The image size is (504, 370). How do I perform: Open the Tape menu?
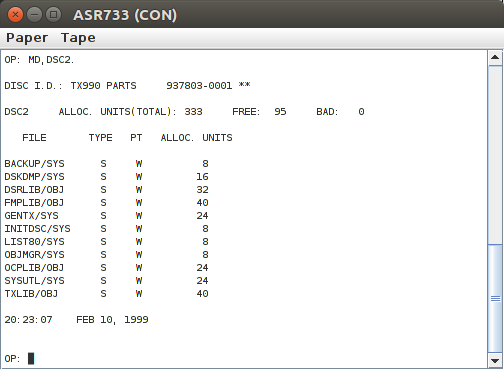(x=78, y=38)
